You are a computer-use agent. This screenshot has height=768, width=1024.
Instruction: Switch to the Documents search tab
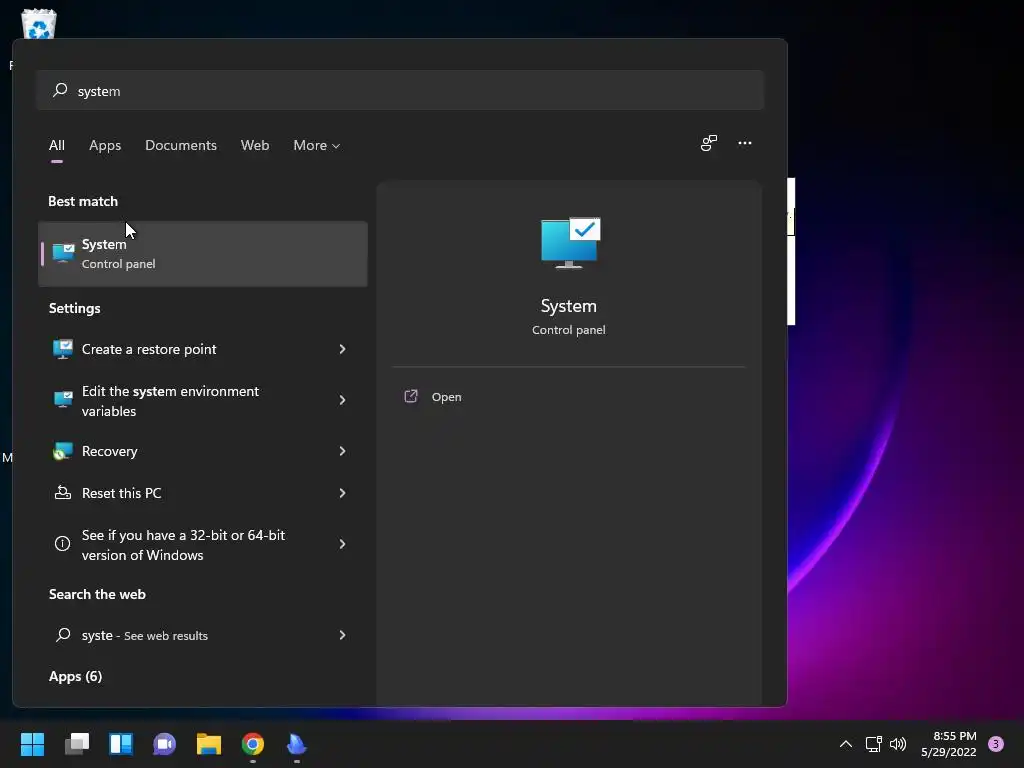coord(181,146)
